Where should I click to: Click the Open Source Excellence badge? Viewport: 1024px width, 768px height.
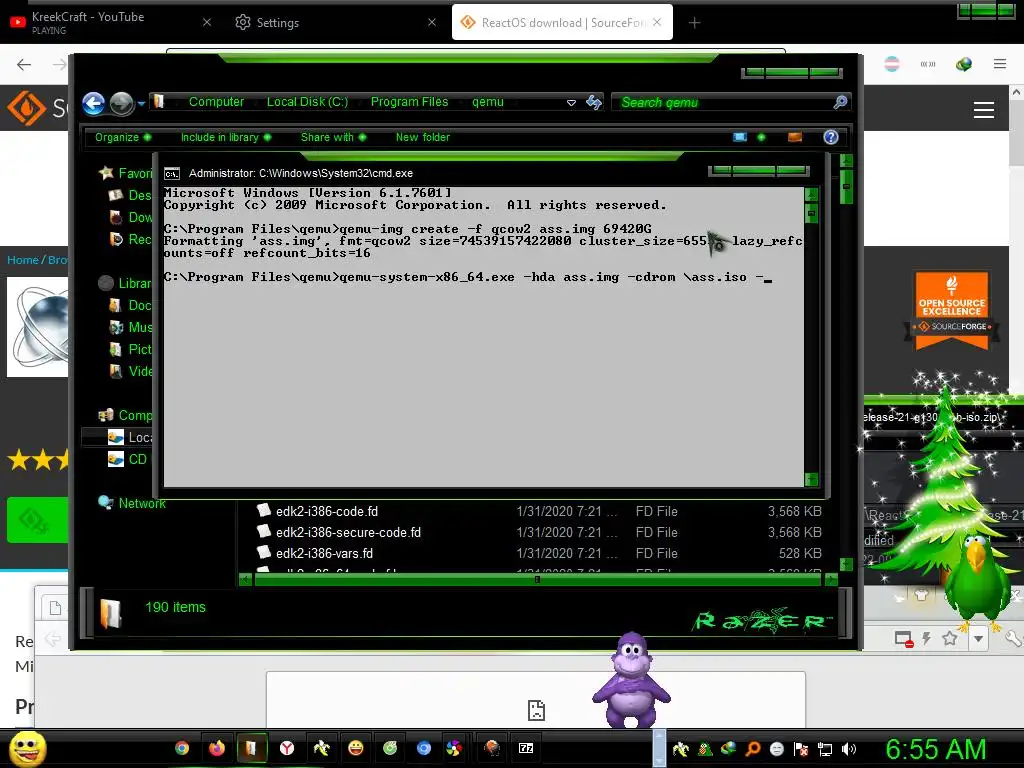952,310
